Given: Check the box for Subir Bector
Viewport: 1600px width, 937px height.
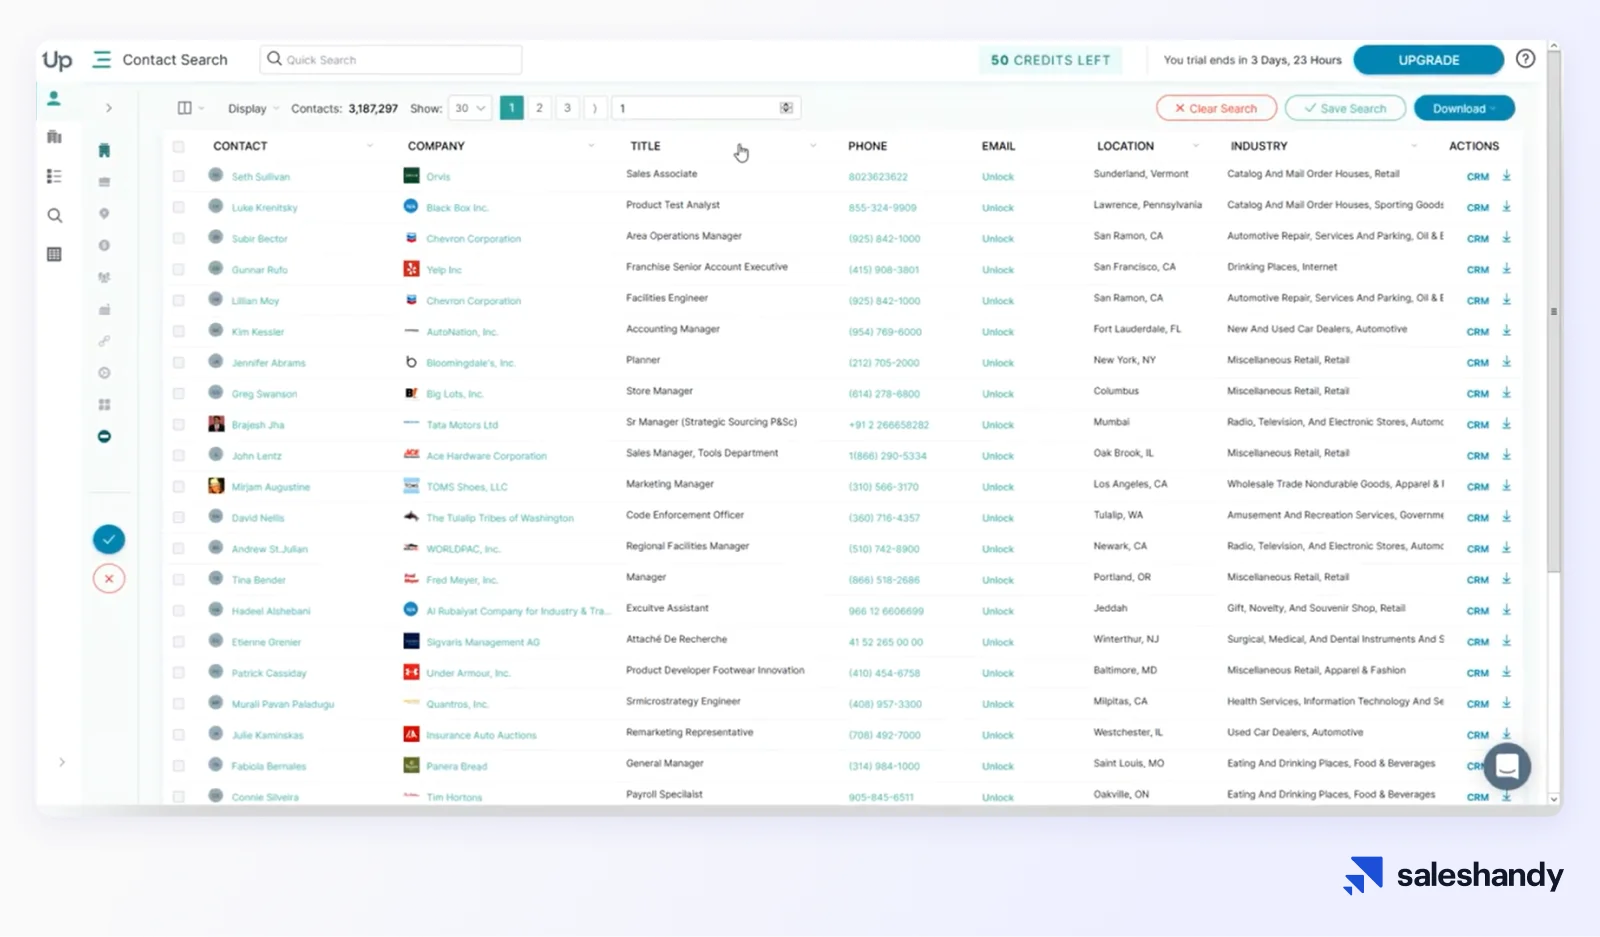Looking at the screenshot, I should click(178, 238).
